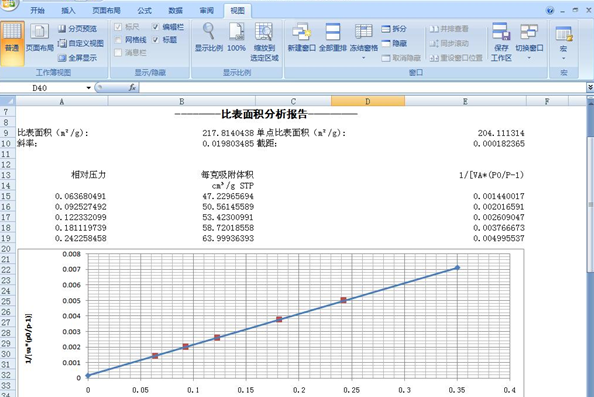Open the 显示比例 zoom magnifier
This screenshot has width=594, height=397.
pos(209,37)
